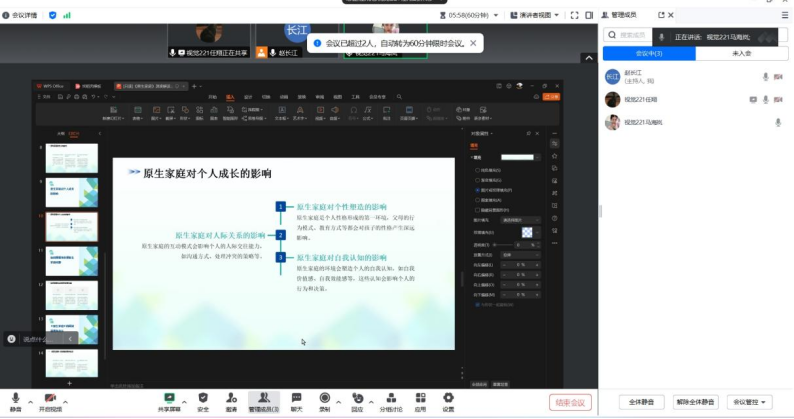794x419 pixels.
Task: Expand the 演讲者视图 view dropdown
Action: [x=535, y=15]
